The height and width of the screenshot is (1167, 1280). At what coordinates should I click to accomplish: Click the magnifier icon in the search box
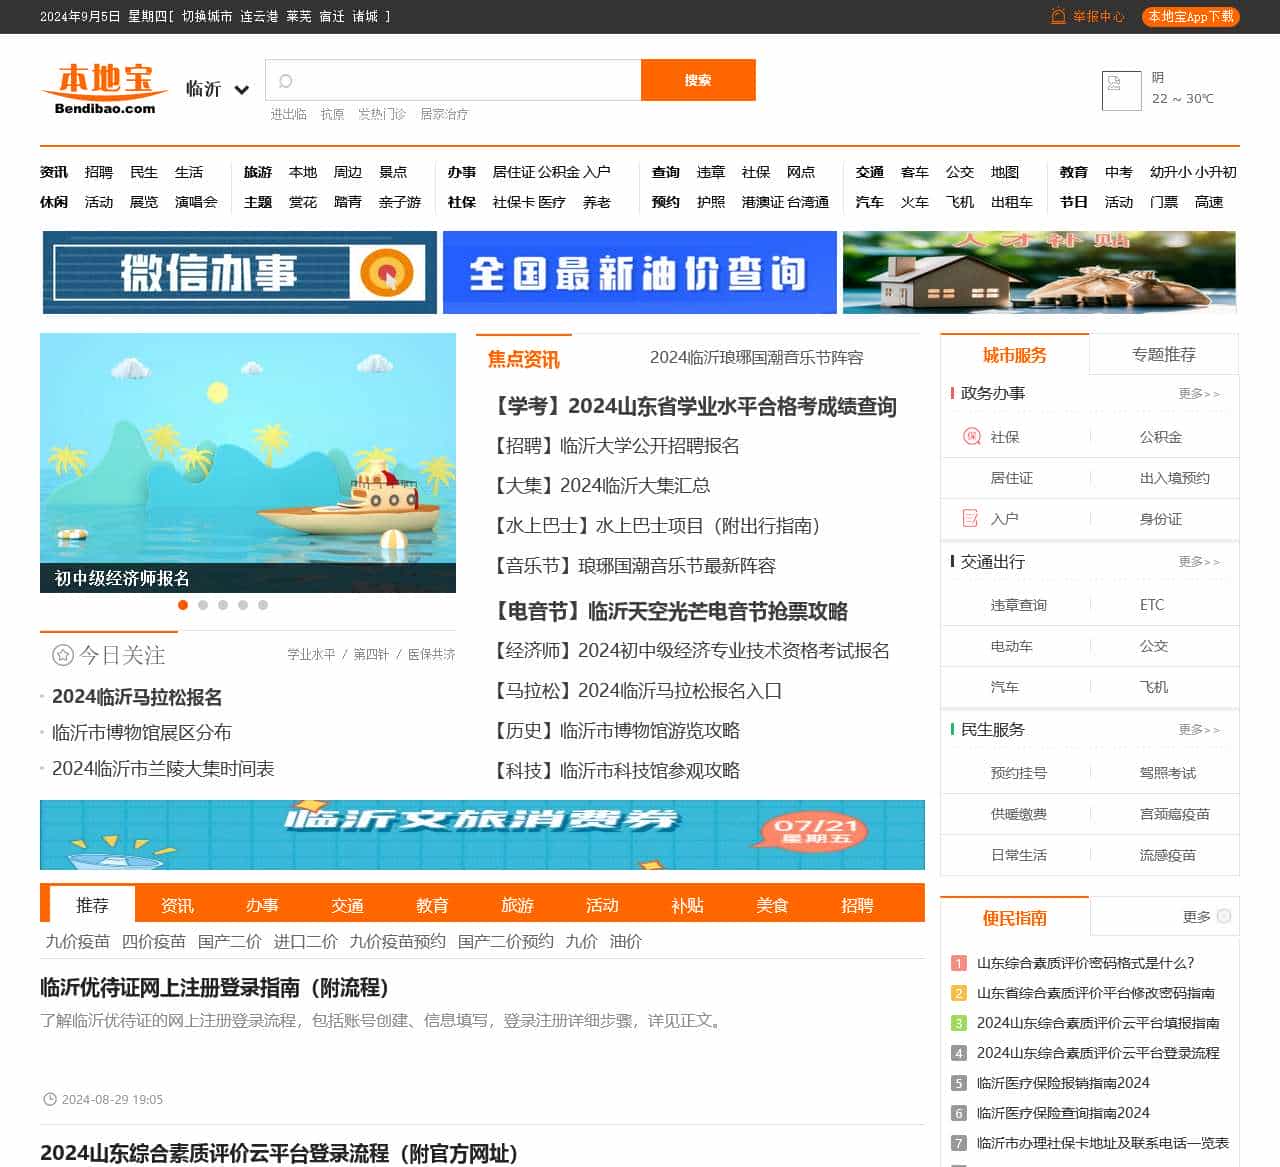pyautogui.click(x=285, y=81)
